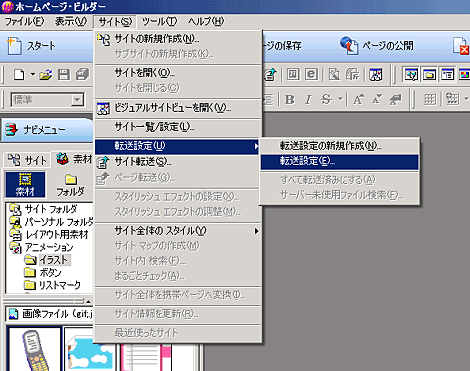The width and height of the screenshot is (470, 371).
Task: Switch to the サイト tab
Action: pyautogui.click(x=27, y=160)
